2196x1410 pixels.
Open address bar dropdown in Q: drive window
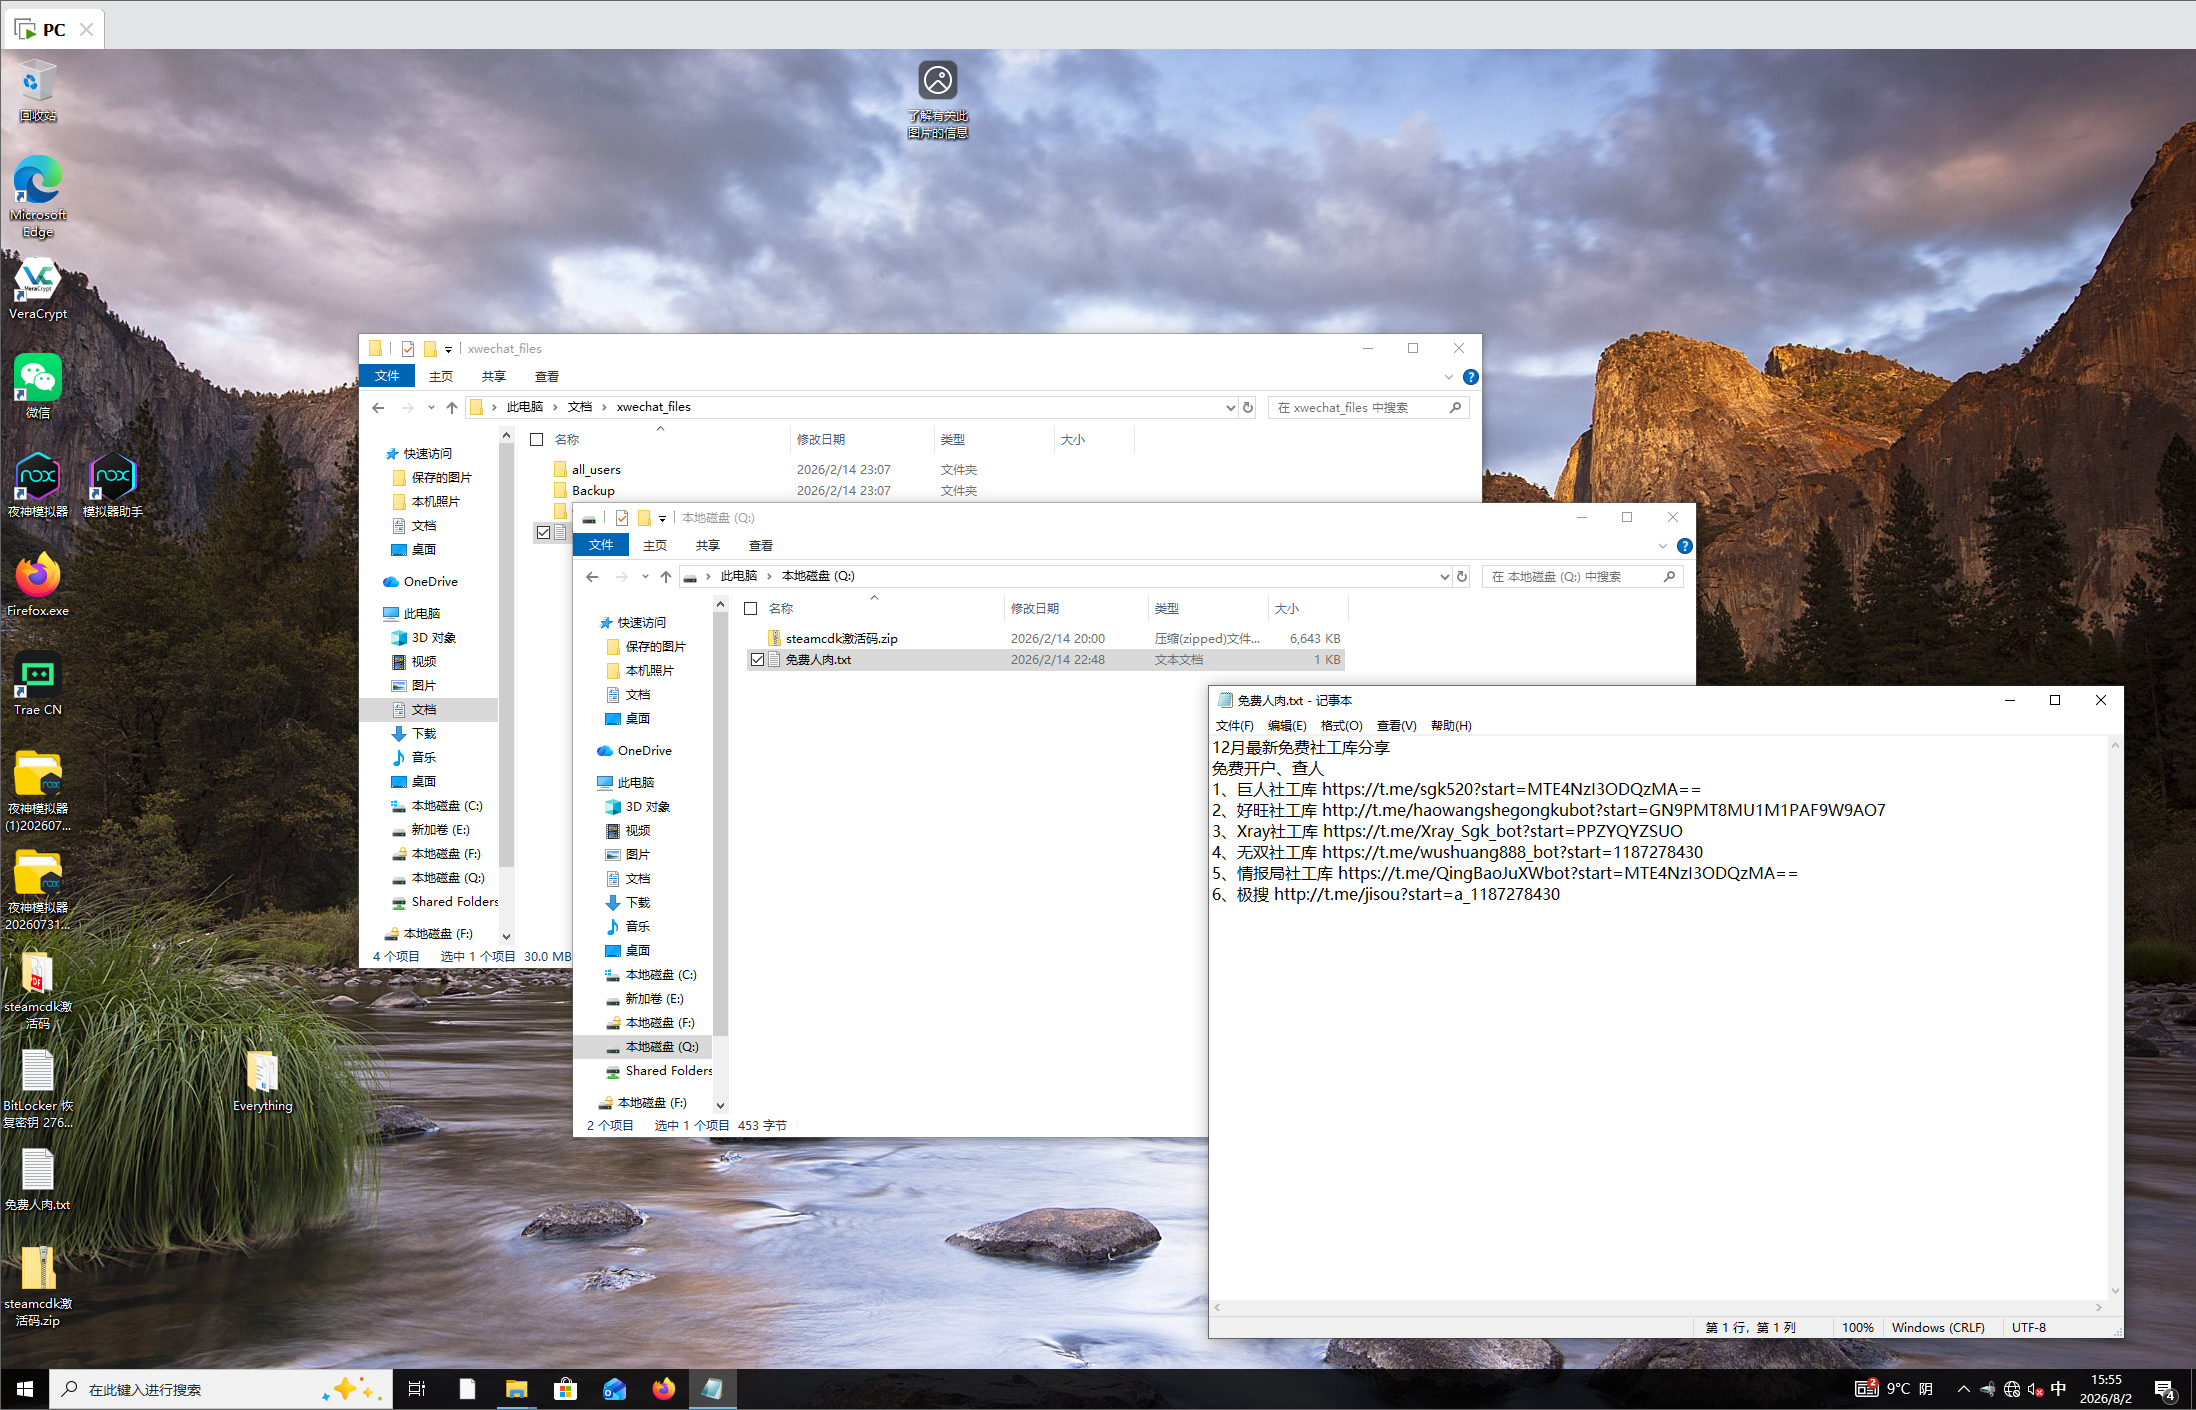pos(1444,577)
